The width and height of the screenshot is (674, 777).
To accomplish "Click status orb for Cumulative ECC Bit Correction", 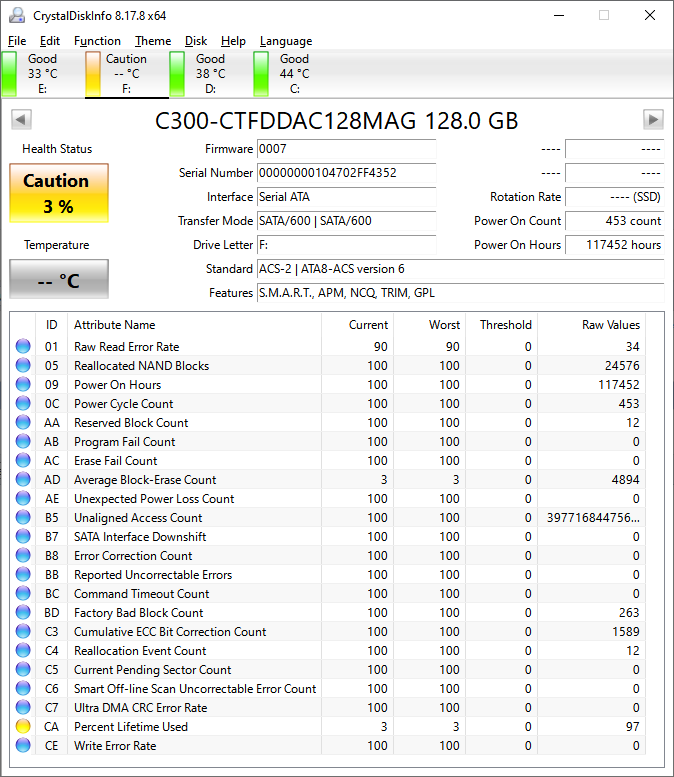I will [x=23, y=631].
